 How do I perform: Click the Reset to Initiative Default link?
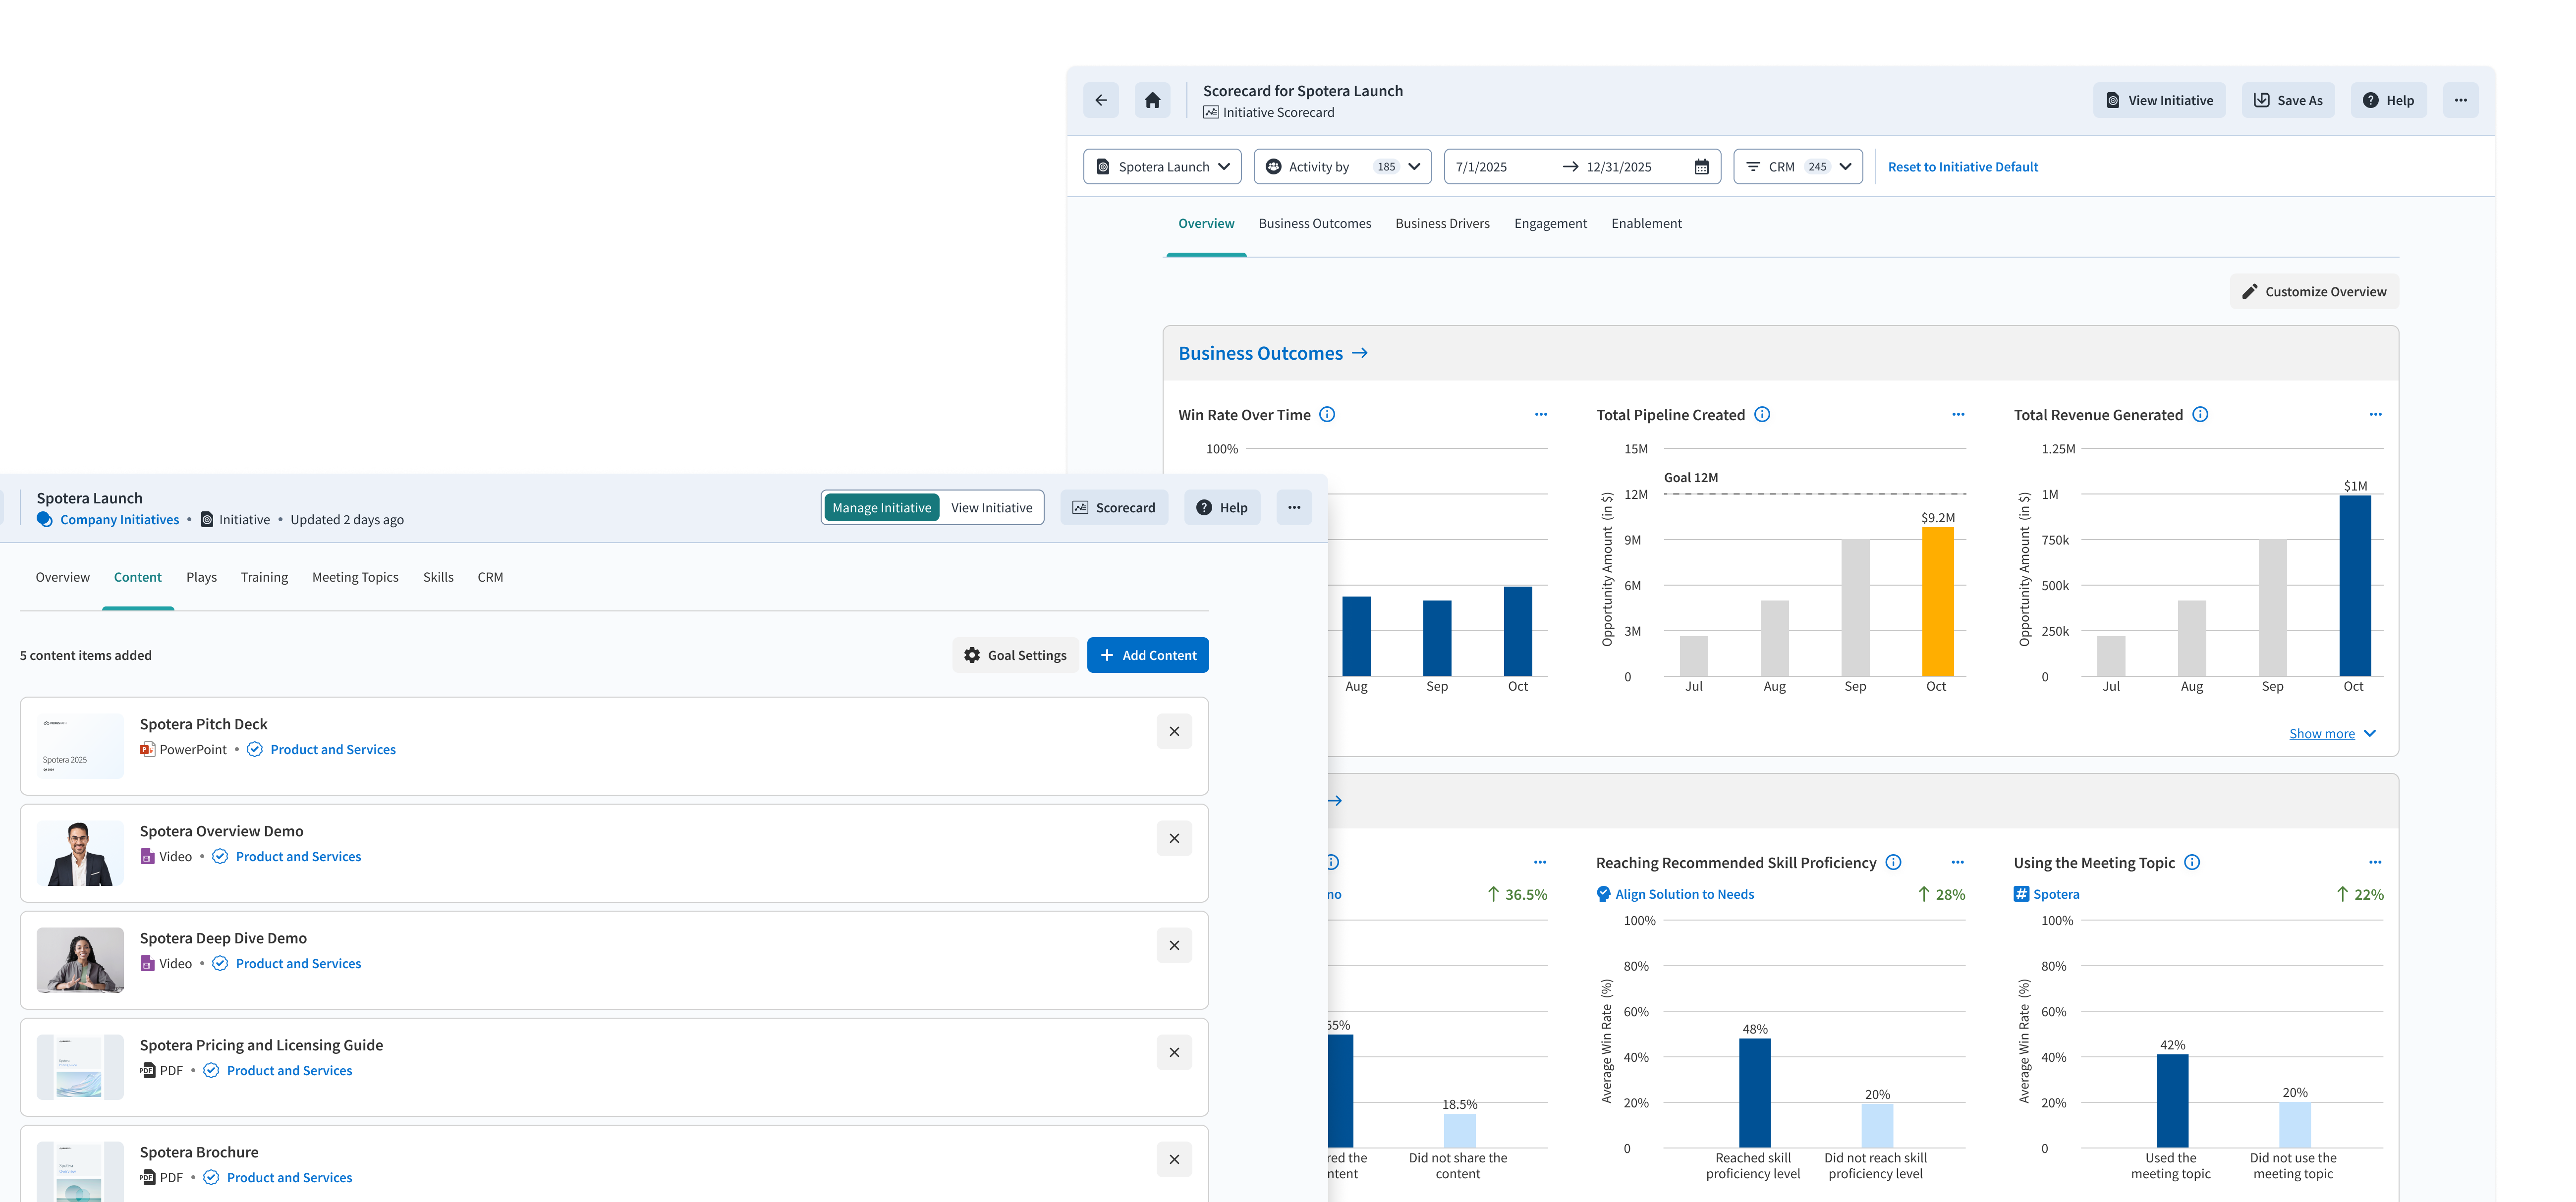pos(1962,167)
